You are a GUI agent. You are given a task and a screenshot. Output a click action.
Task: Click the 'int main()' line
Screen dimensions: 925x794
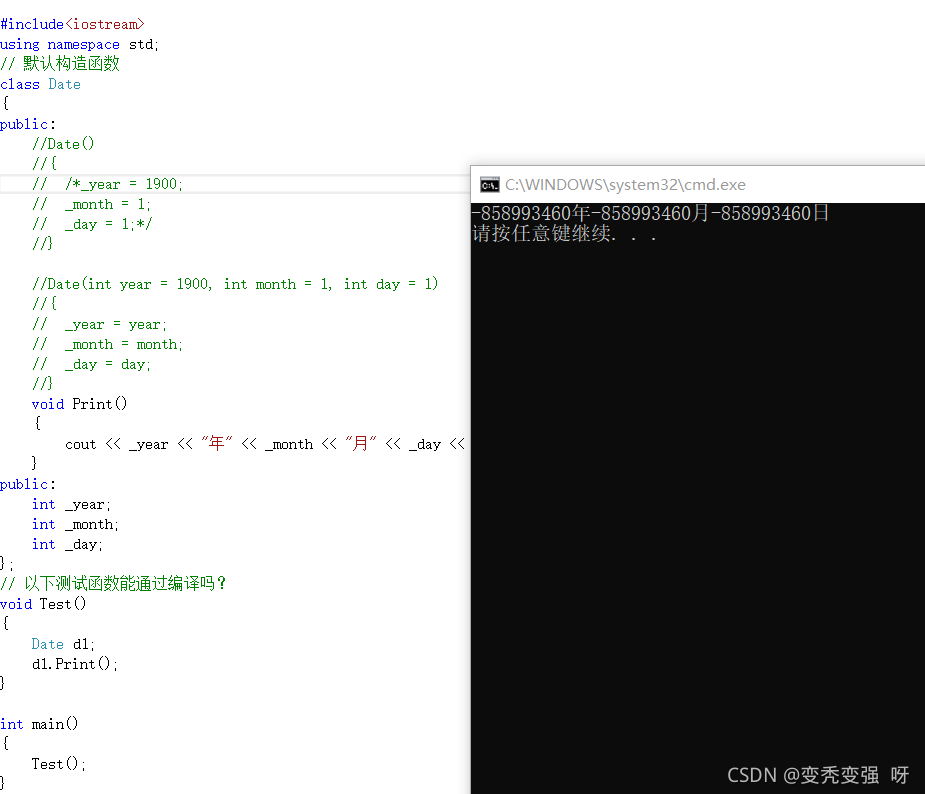click(x=39, y=724)
